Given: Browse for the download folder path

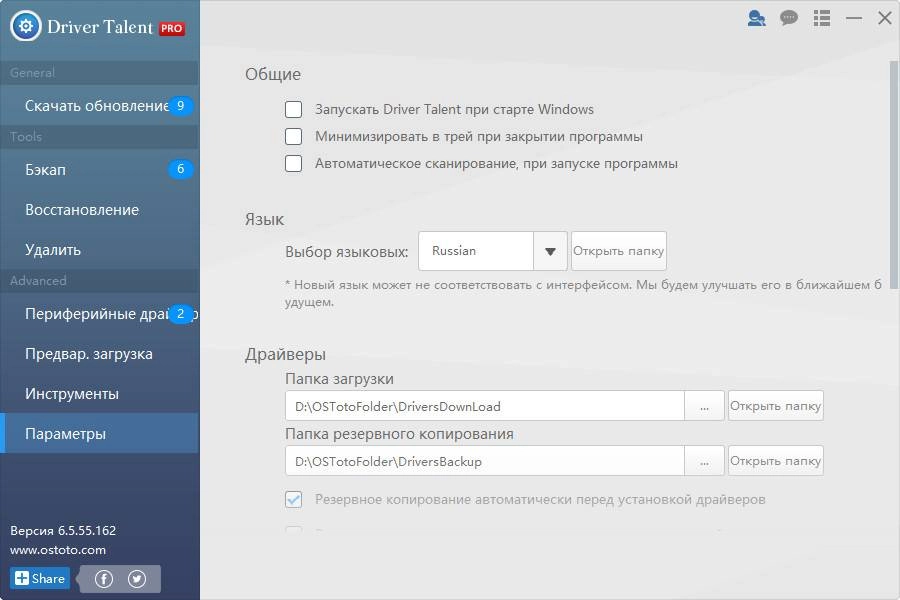Looking at the screenshot, I should [704, 406].
